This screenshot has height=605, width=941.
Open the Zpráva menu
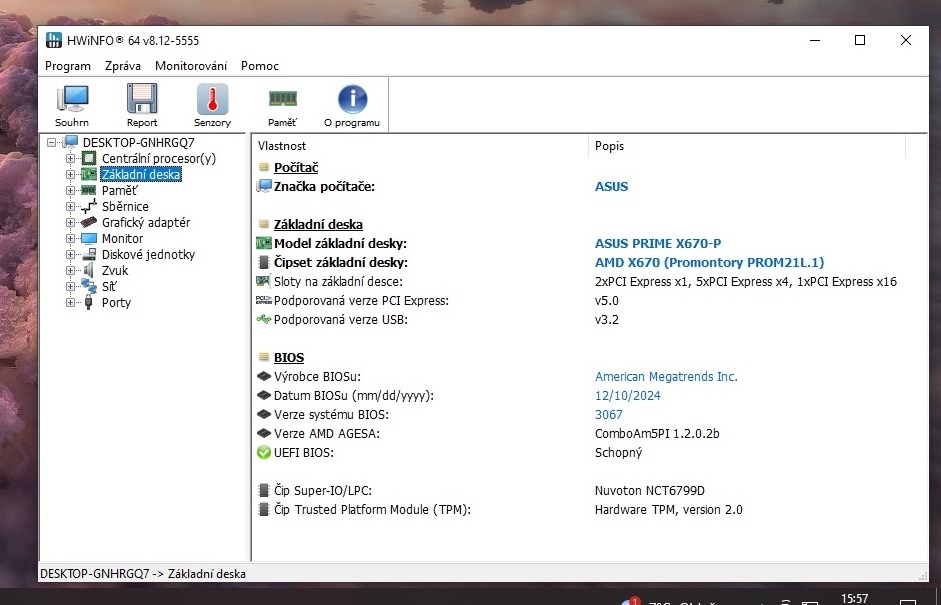(122, 66)
